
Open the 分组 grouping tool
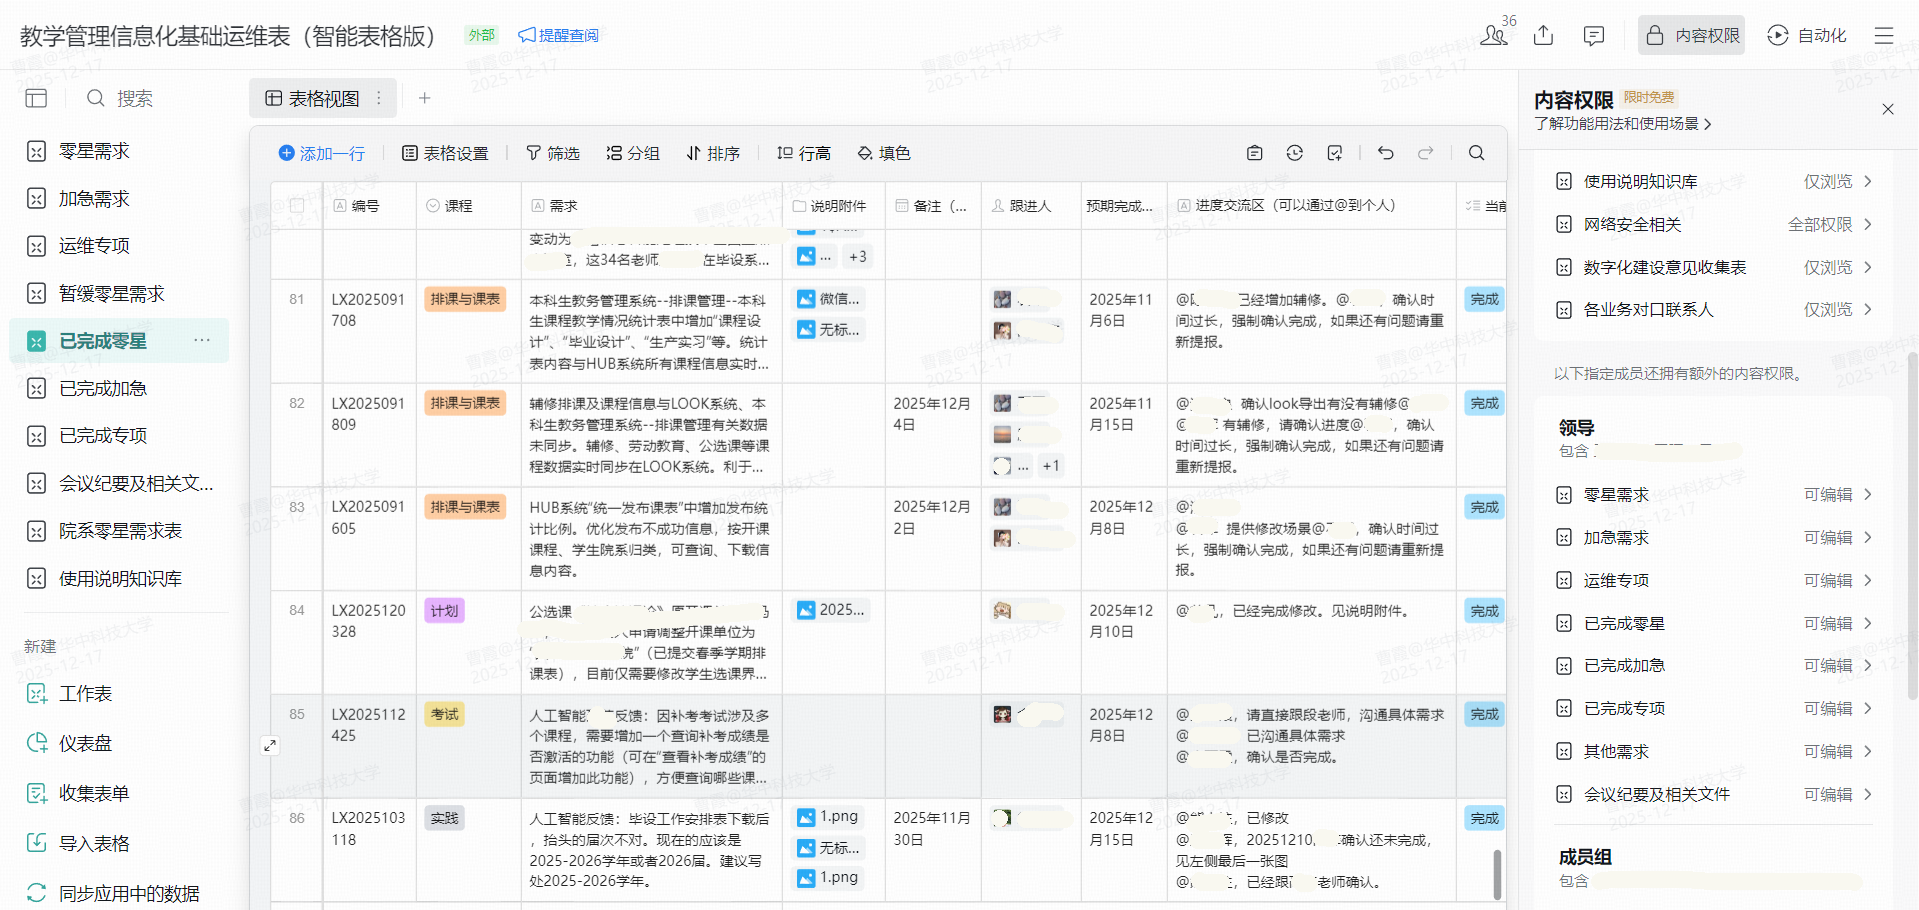coord(632,153)
